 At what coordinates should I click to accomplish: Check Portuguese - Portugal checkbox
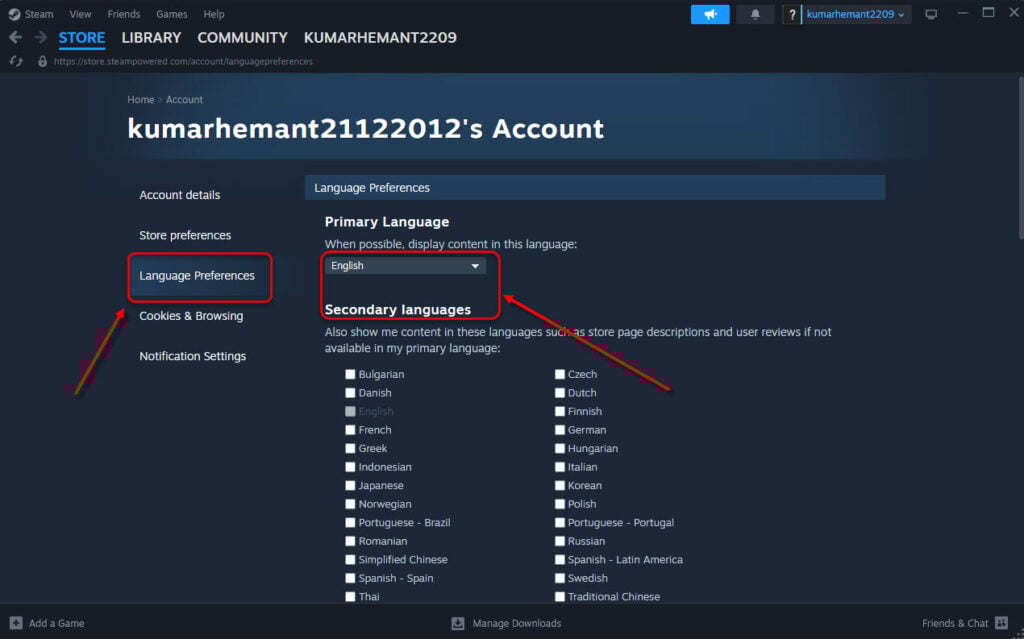point(560,522)
